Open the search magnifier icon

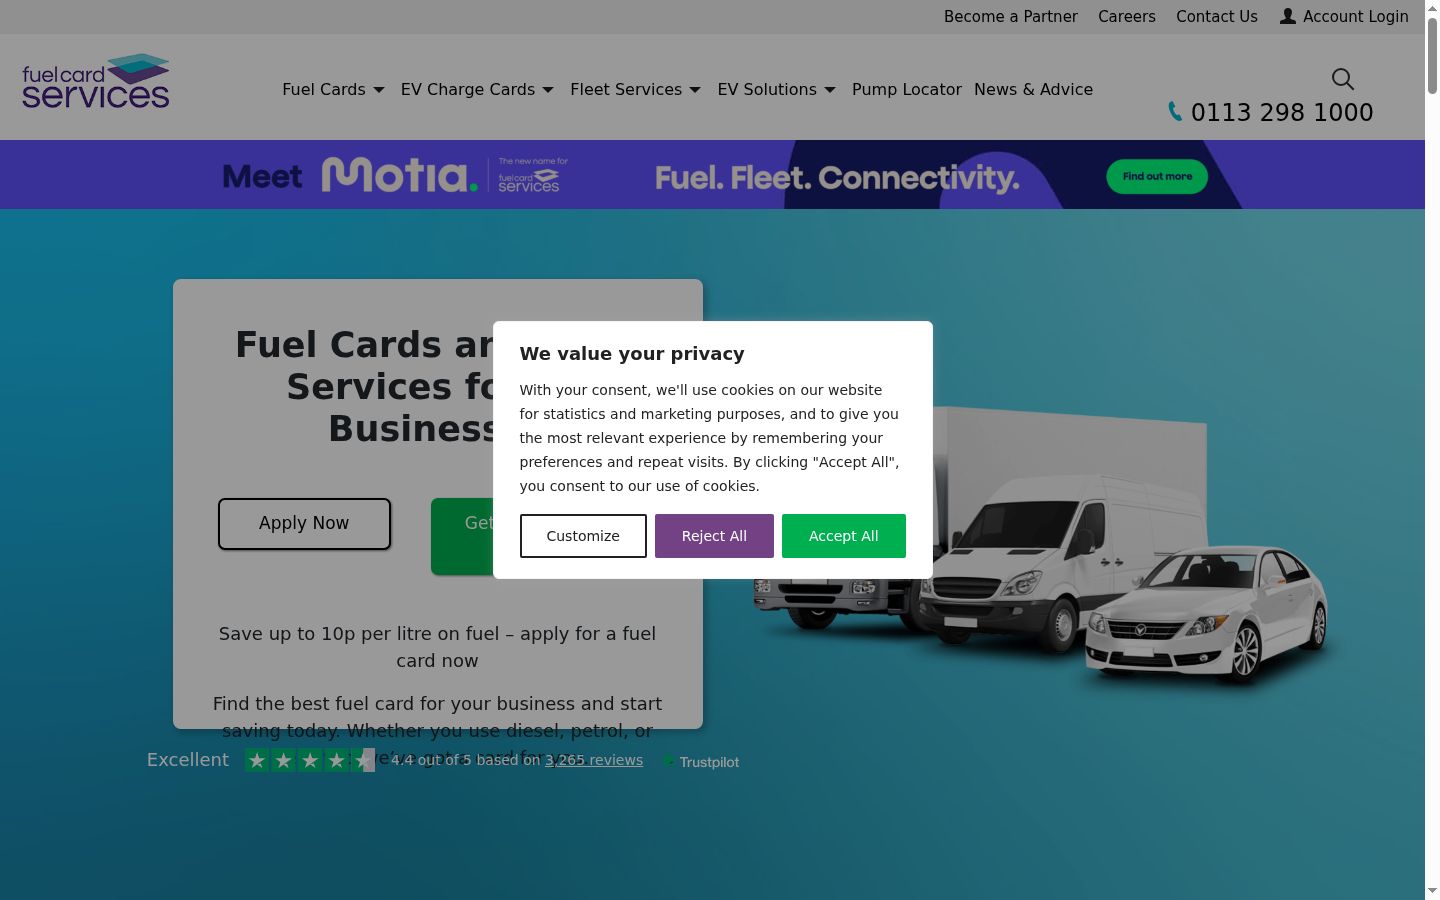[1343, 79]
